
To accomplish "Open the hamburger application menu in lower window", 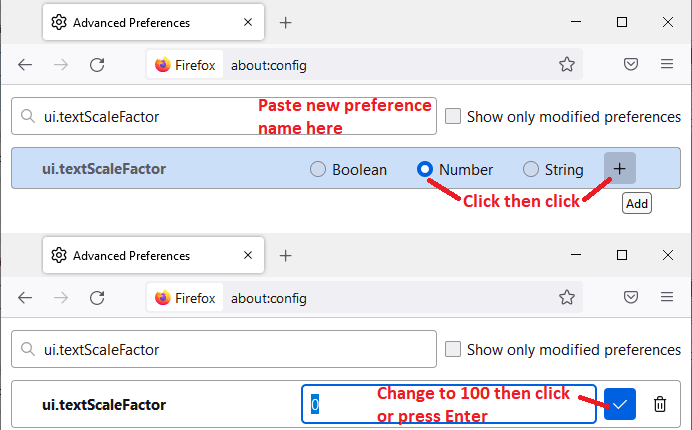I will pyautogui.click(x=667, y=298).
